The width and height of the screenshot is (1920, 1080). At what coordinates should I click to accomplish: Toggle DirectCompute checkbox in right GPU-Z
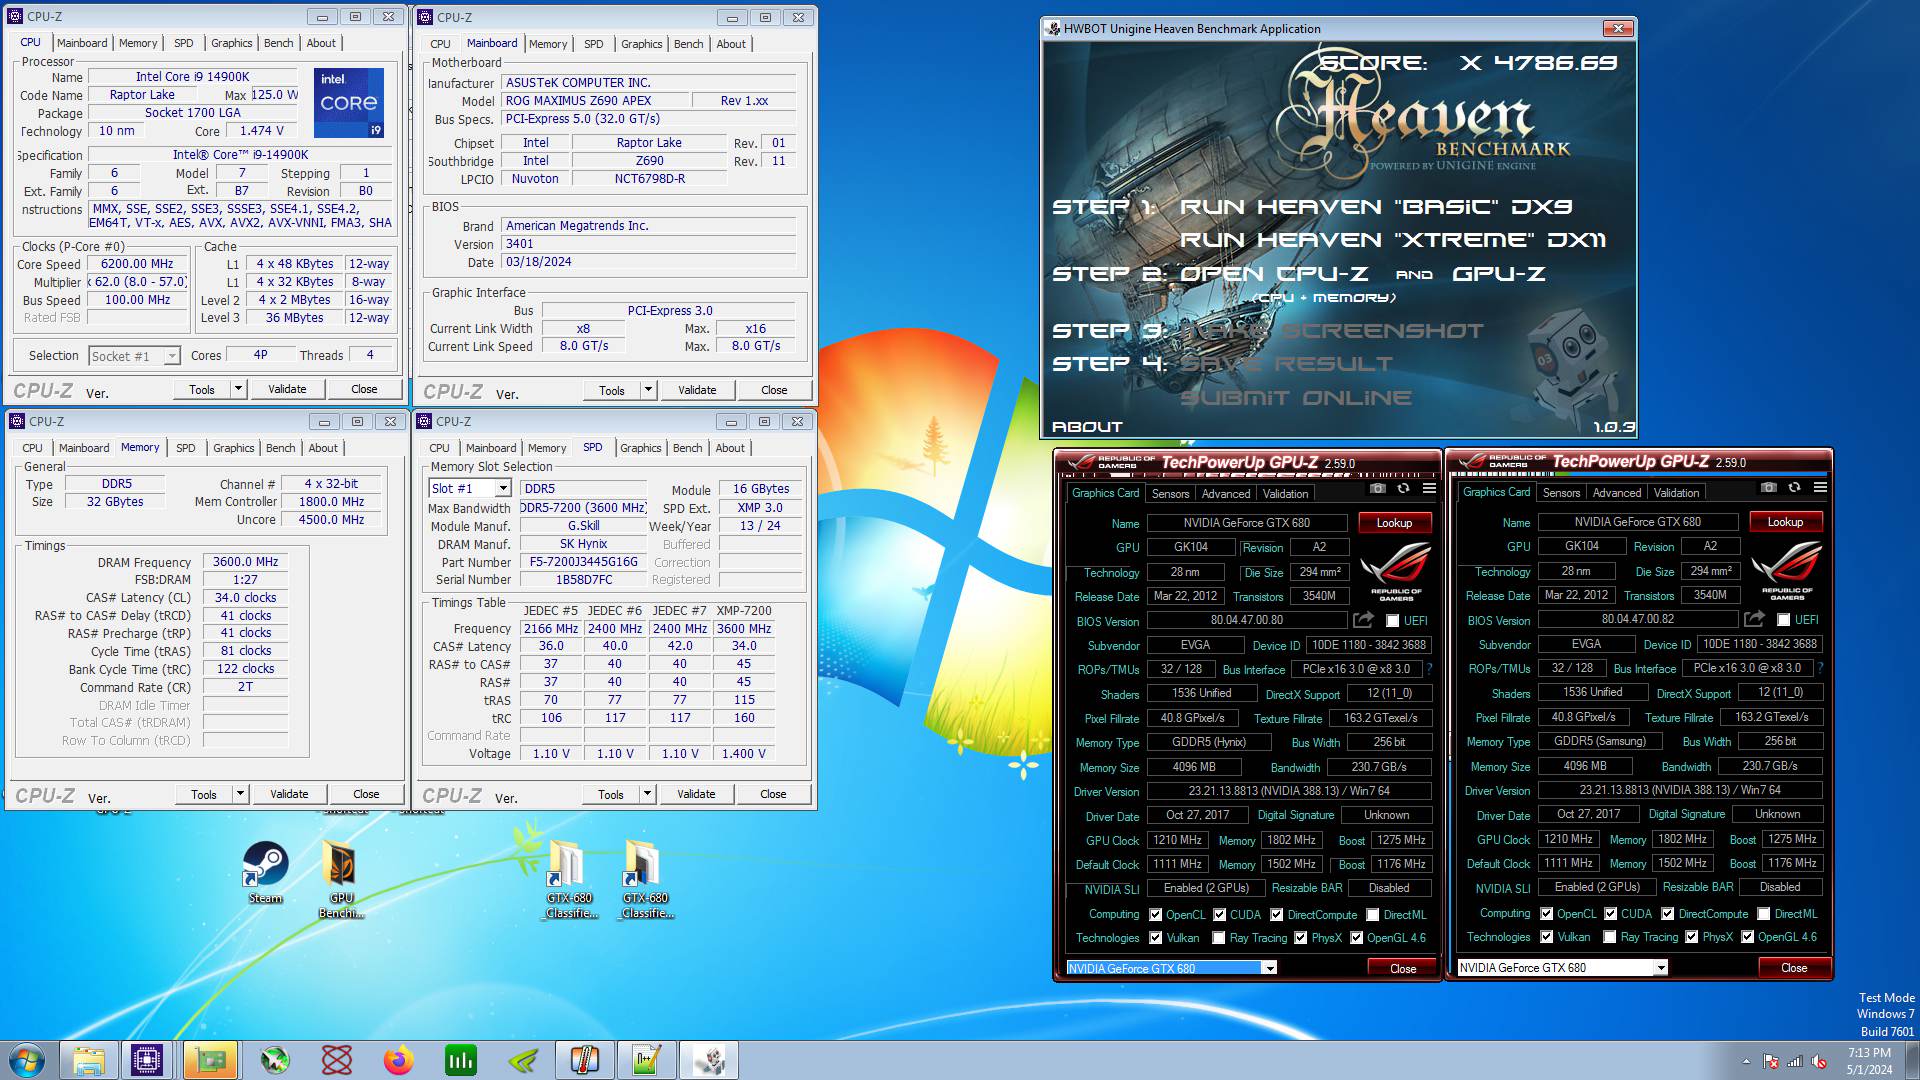1668,914
